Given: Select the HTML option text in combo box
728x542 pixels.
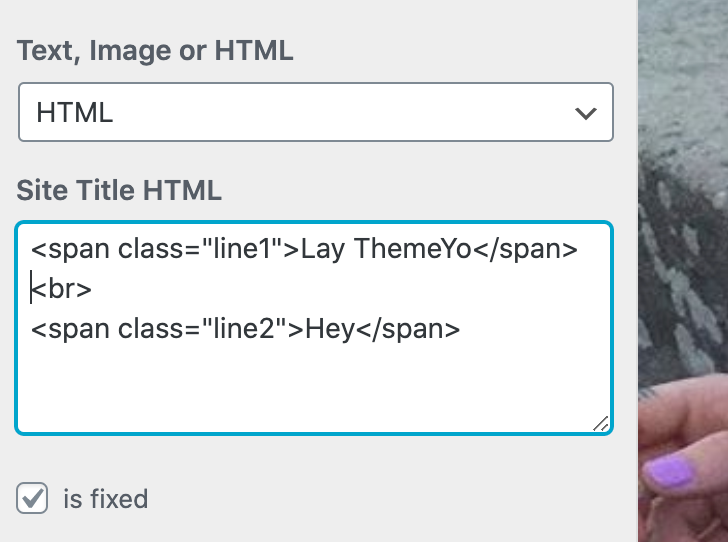Looking at the screenshot, I should [74, 113].
